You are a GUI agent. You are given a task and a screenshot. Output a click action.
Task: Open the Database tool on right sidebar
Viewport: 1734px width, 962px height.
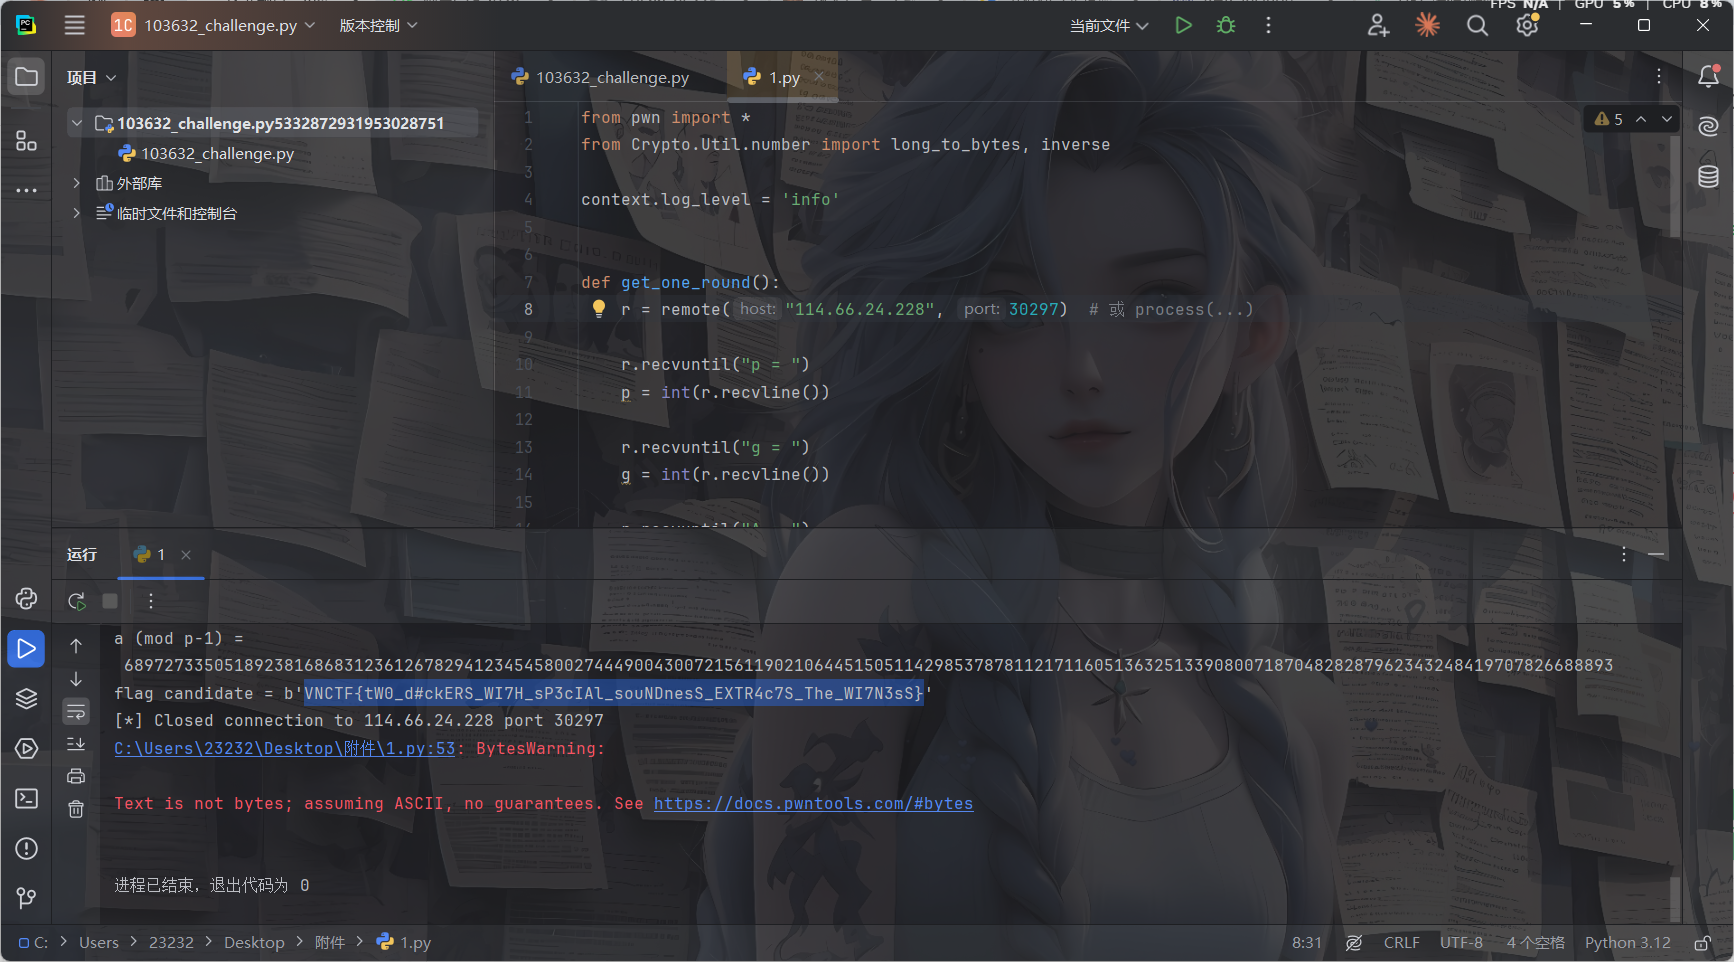tap(1708, 177)
